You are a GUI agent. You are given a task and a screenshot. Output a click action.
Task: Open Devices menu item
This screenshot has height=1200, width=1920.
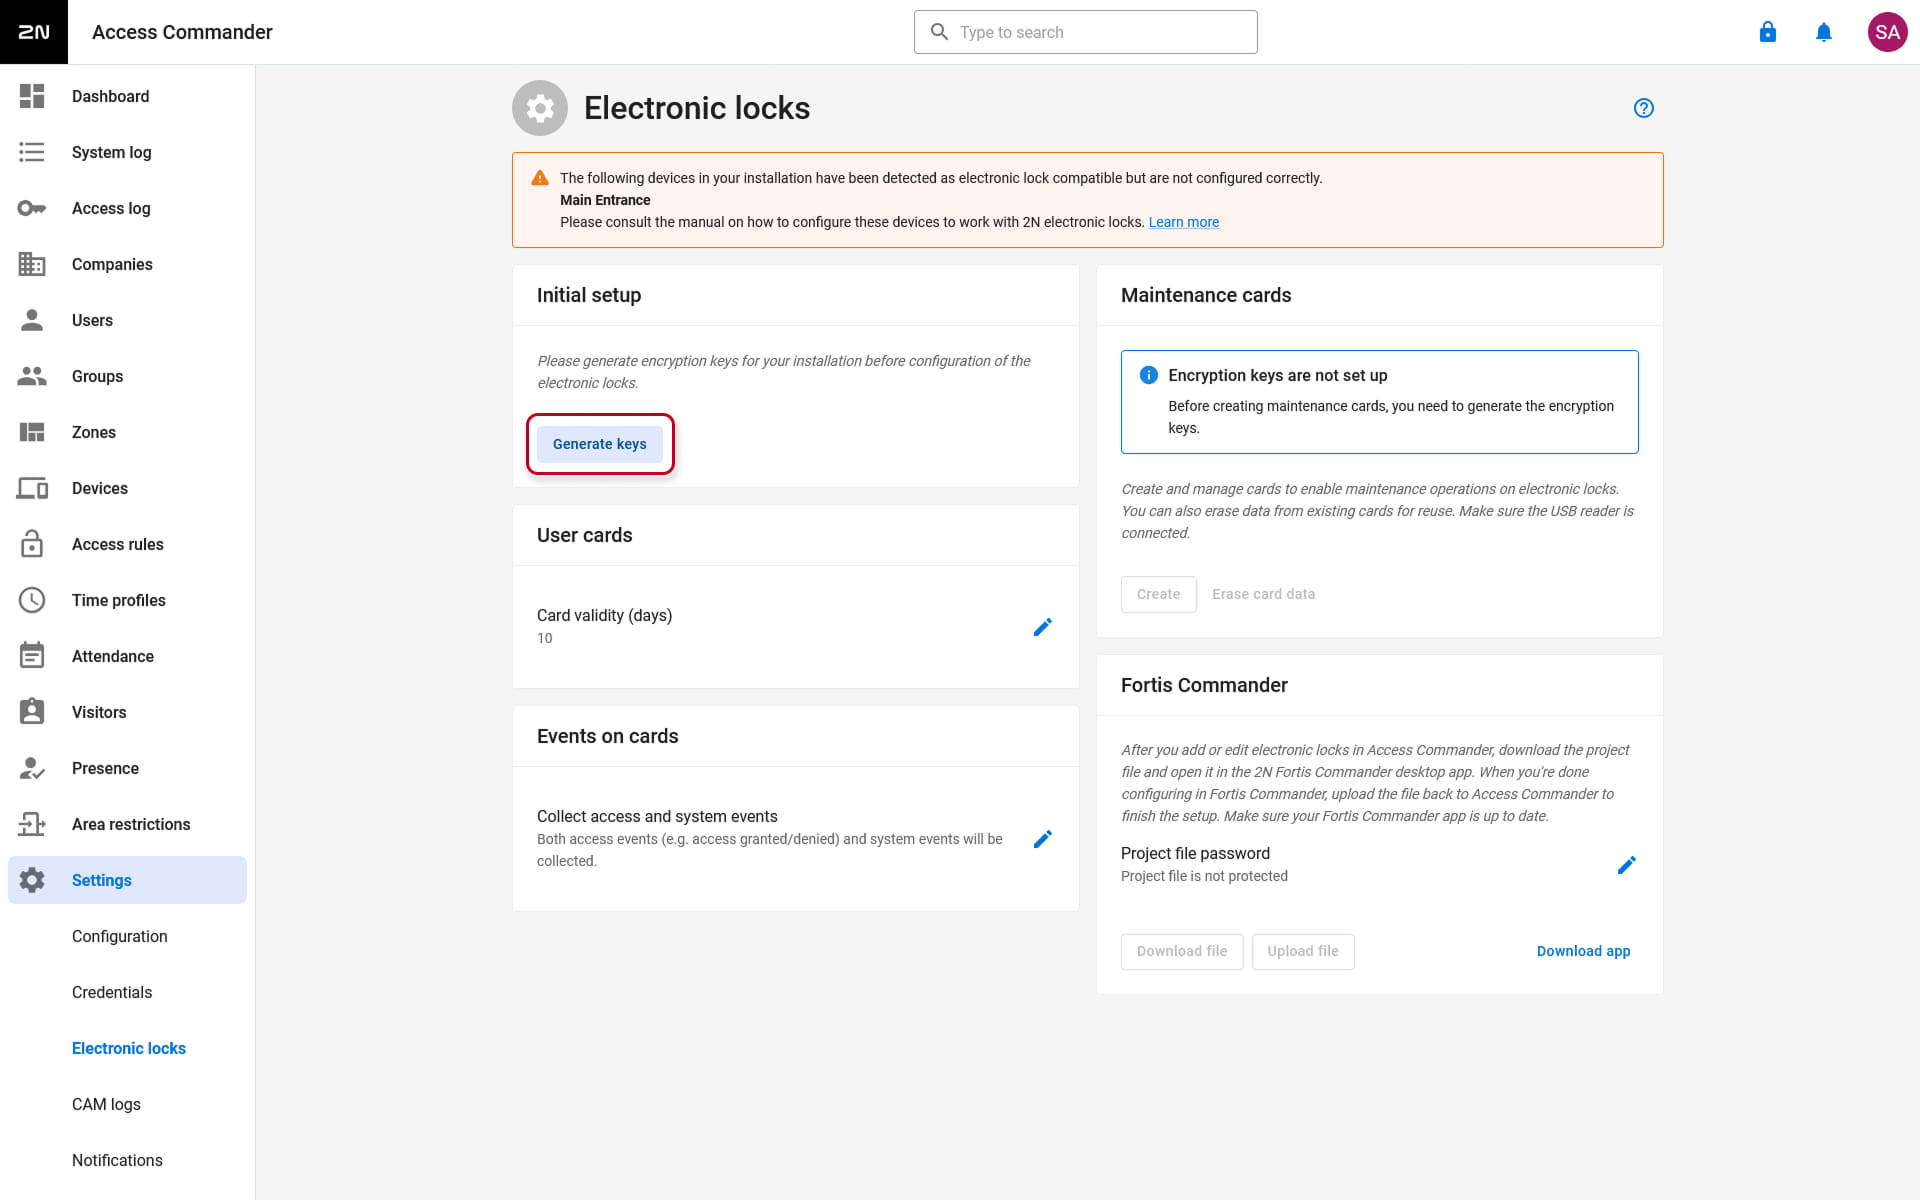[x=127, y=488]
